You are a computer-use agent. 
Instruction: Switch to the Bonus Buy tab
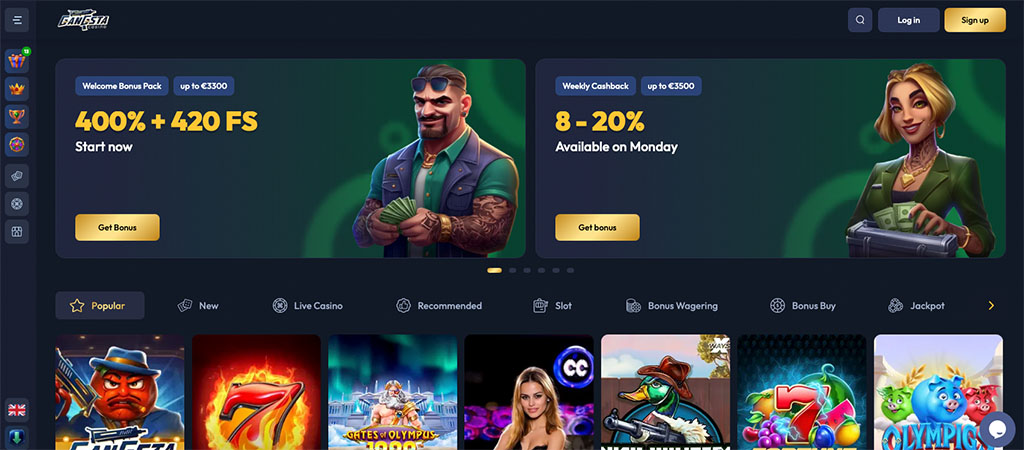(x=803, y=306)
